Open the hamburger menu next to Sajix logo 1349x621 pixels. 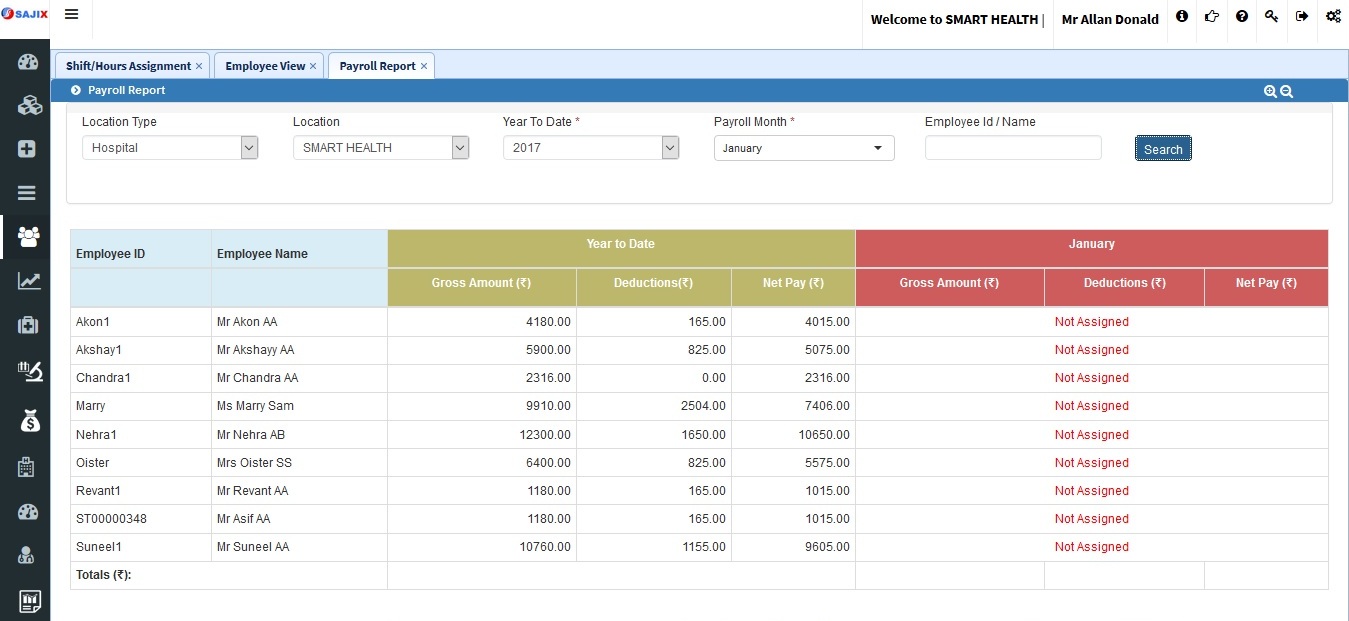click(x=71, y=15)
